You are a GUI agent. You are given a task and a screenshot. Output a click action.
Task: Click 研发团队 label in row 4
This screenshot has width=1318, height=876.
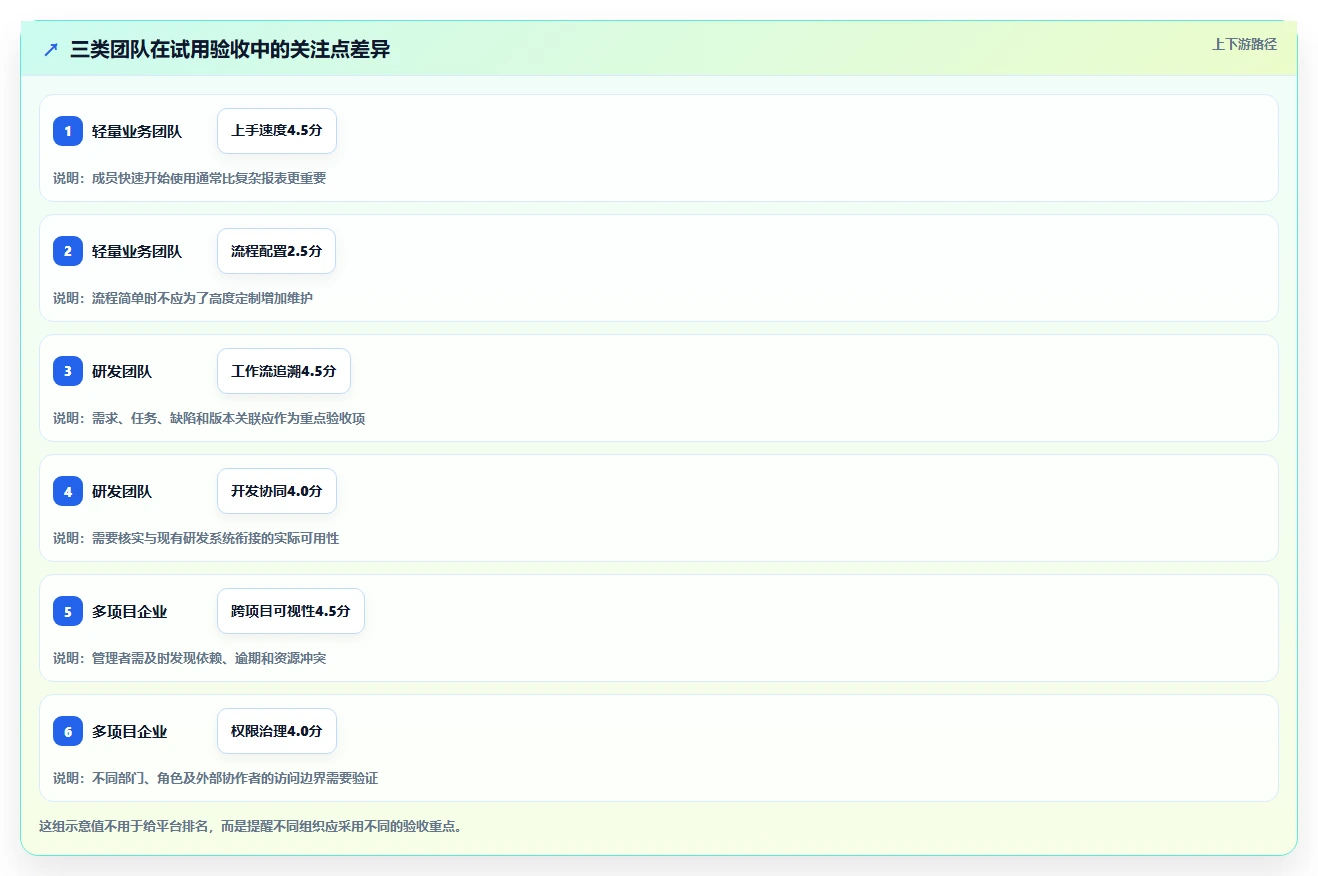pyautogui.click(x=122, y=492)
